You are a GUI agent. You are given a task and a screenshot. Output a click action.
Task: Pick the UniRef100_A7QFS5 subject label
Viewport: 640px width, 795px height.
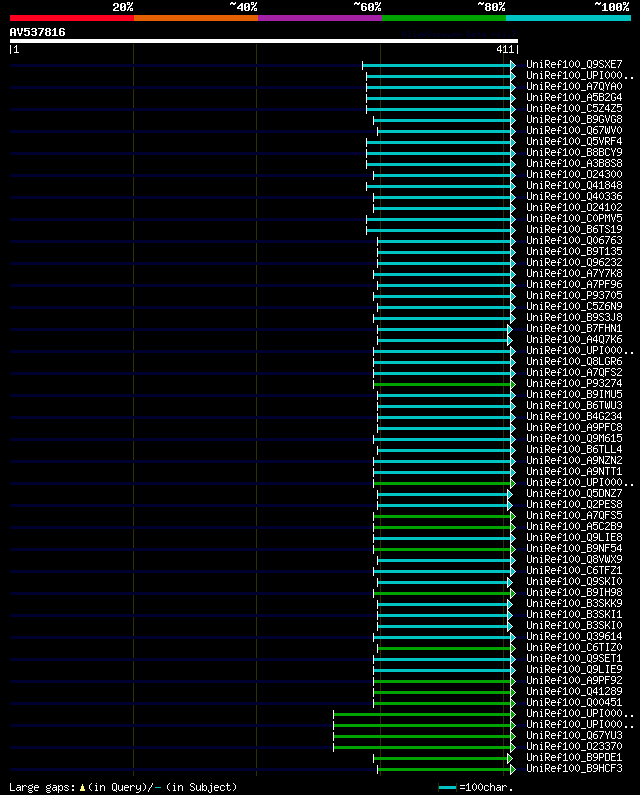click(574, 516)
